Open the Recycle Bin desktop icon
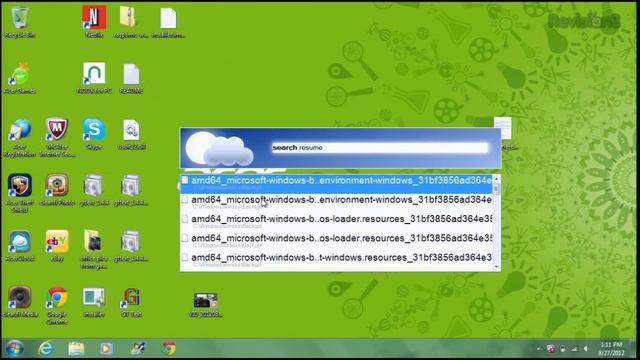 [x=19, y=22]
